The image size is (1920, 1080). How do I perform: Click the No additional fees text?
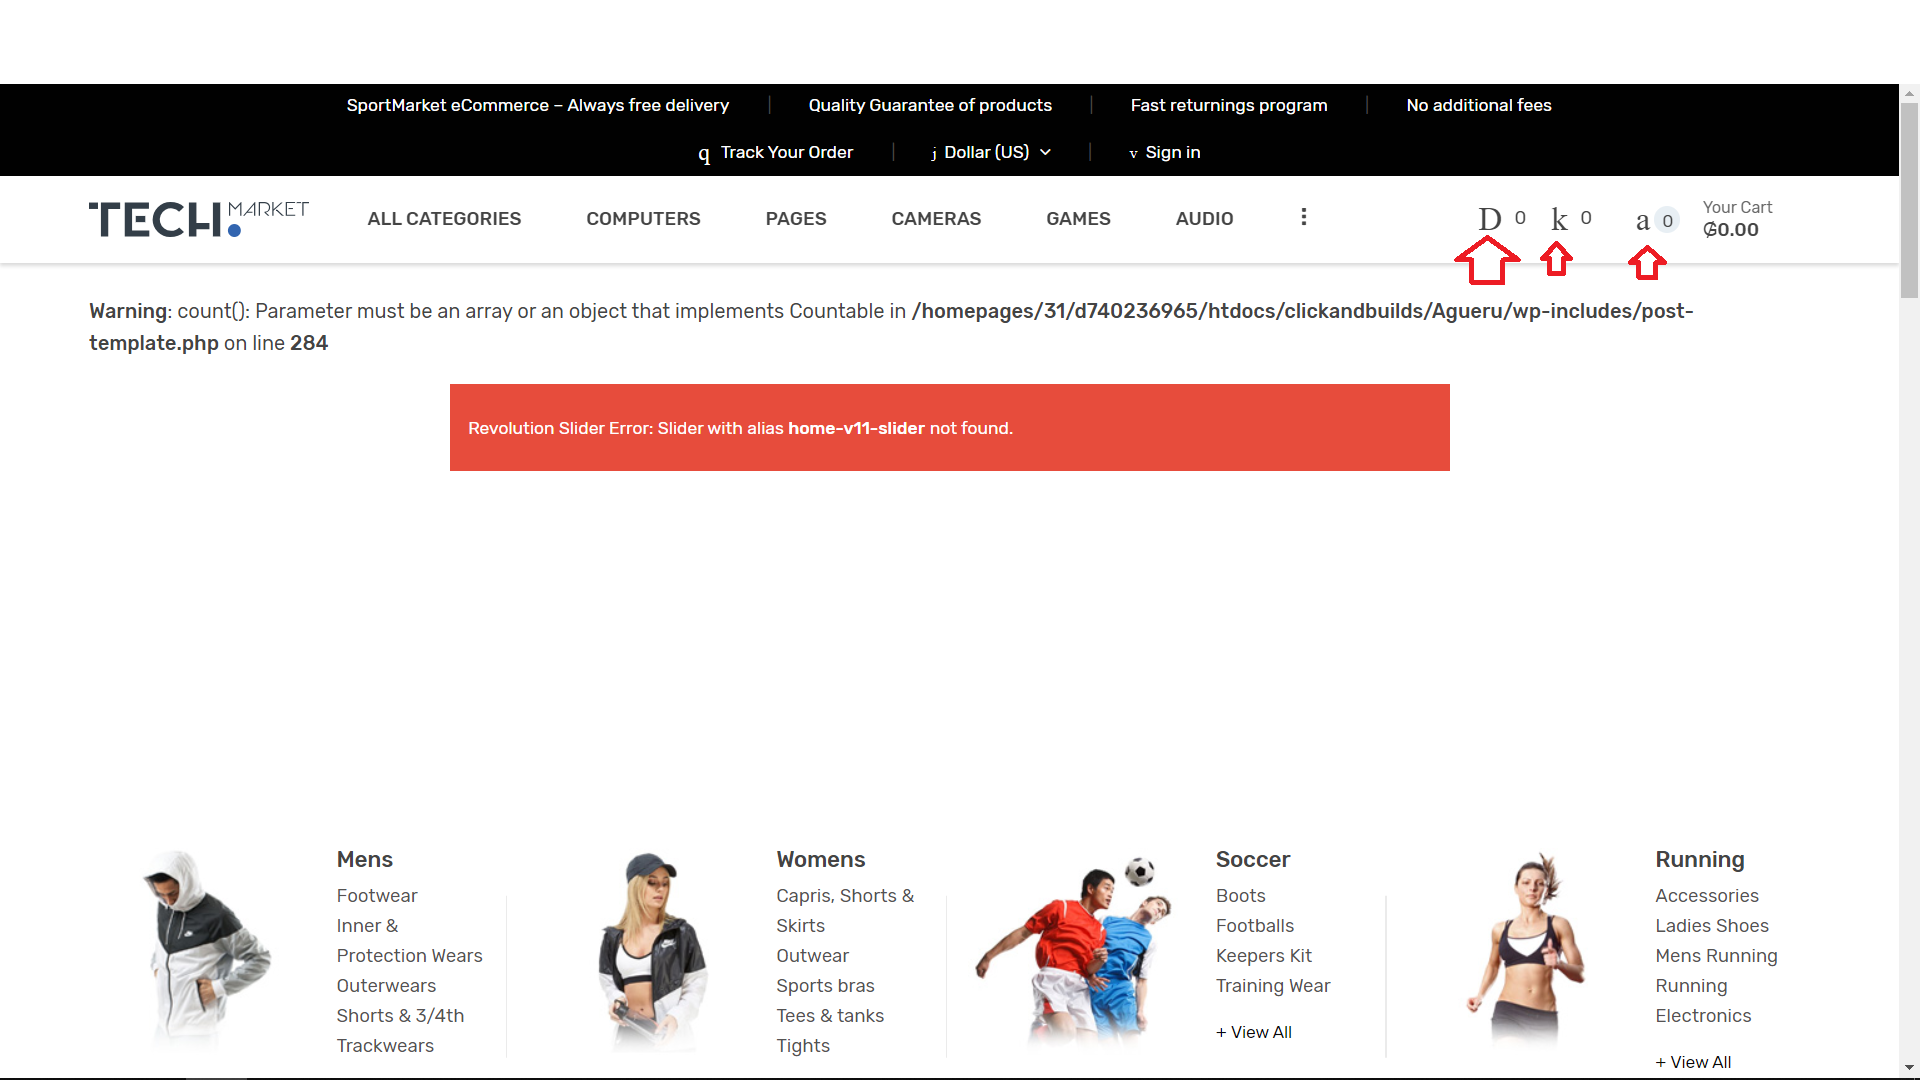pyautogui.click(x=1478, y=105)
